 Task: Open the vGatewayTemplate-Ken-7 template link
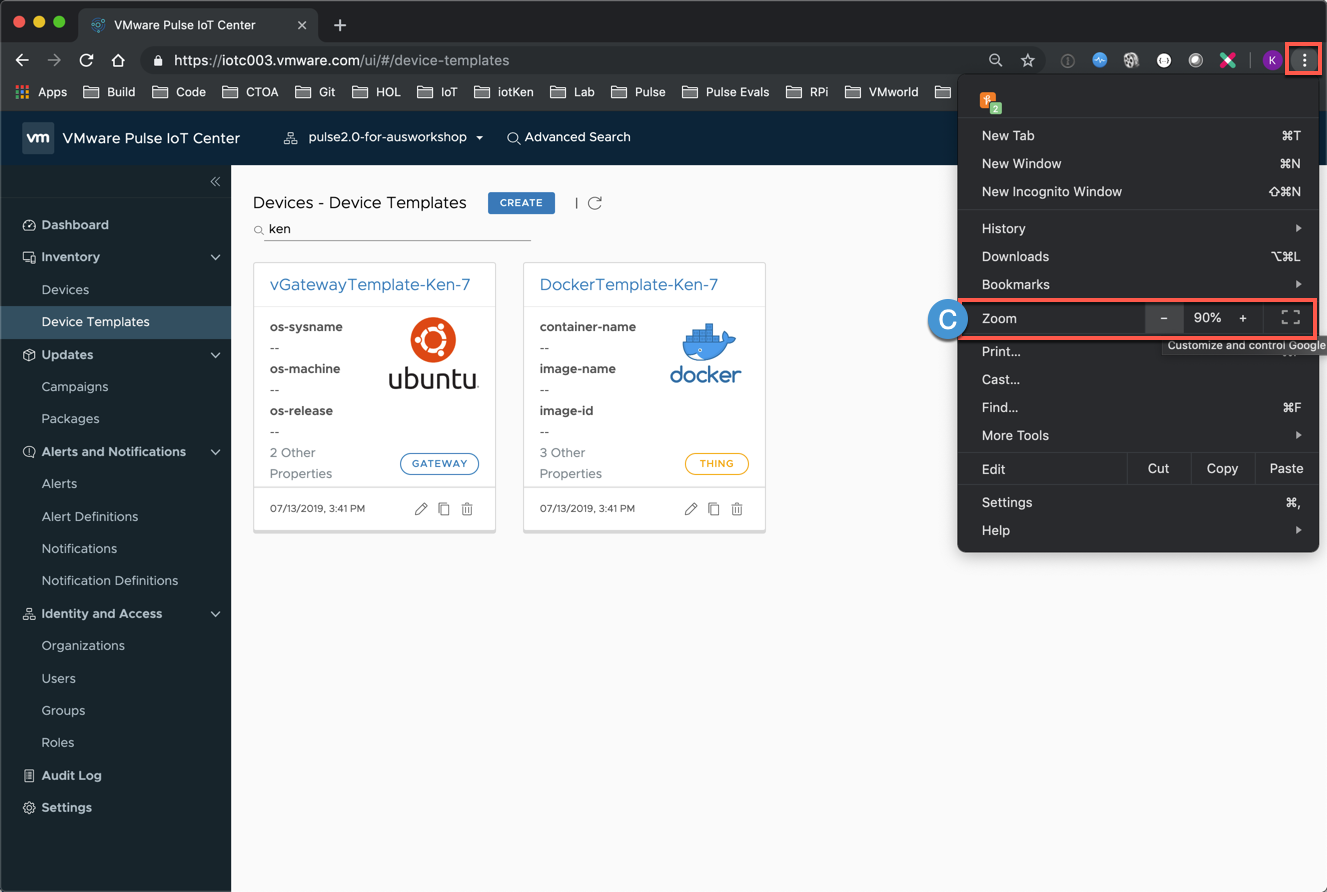(370, 285)
